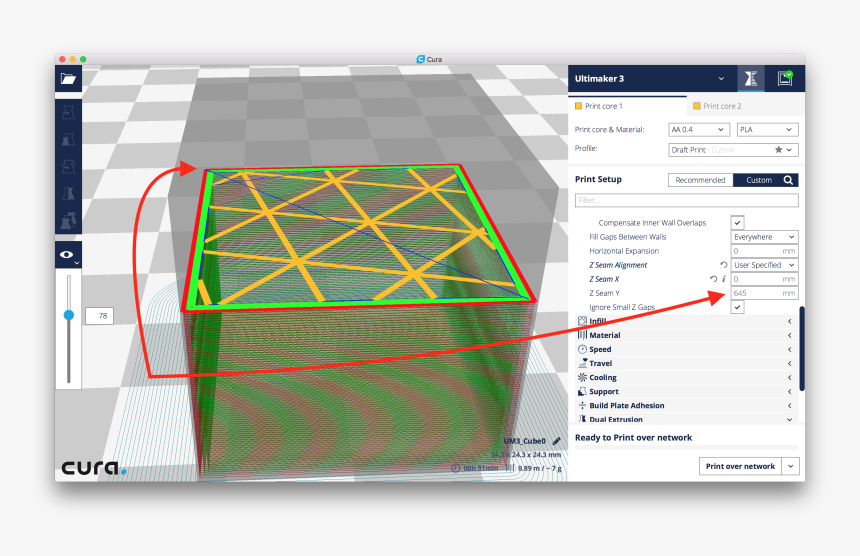Click the Z Seam X value field
This screenshot has height=556, width=860.
click(765, 279)
